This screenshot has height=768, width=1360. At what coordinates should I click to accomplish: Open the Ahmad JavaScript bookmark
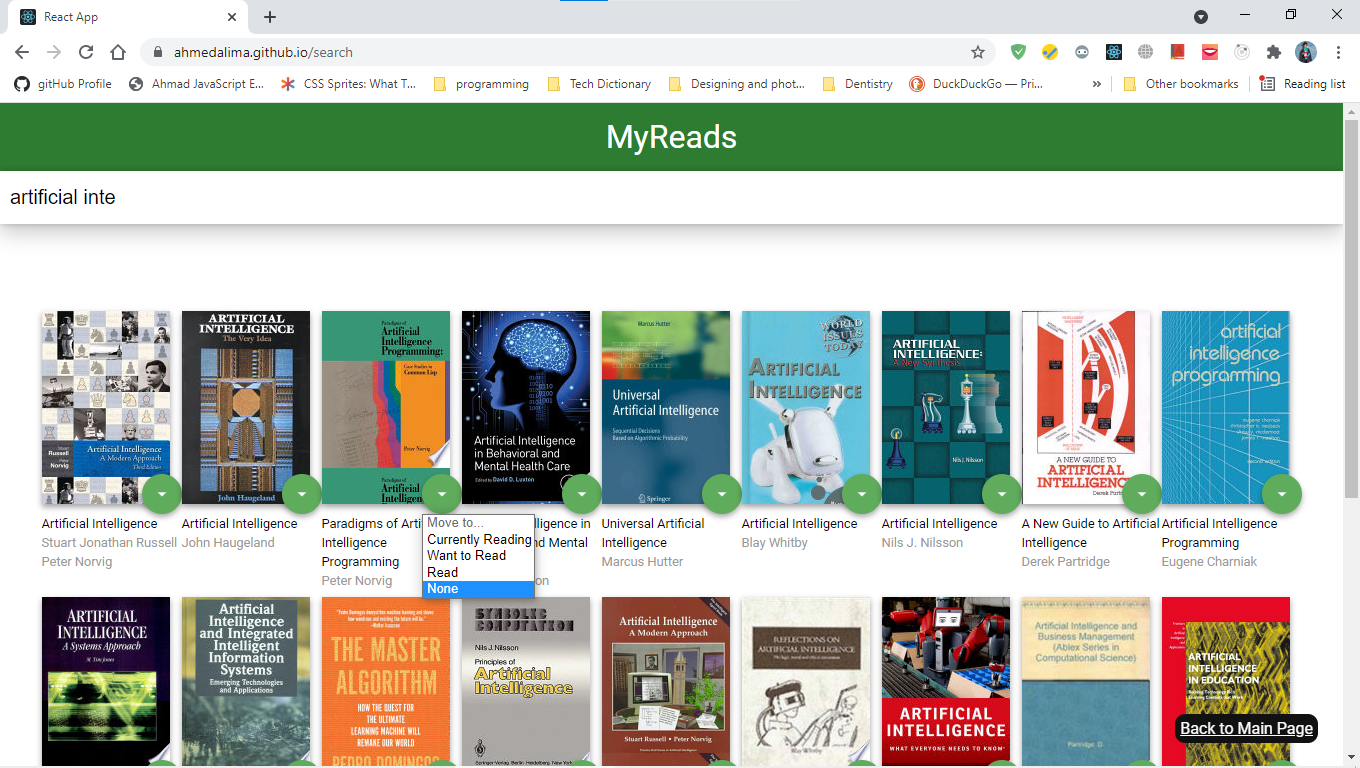point(197,84)
